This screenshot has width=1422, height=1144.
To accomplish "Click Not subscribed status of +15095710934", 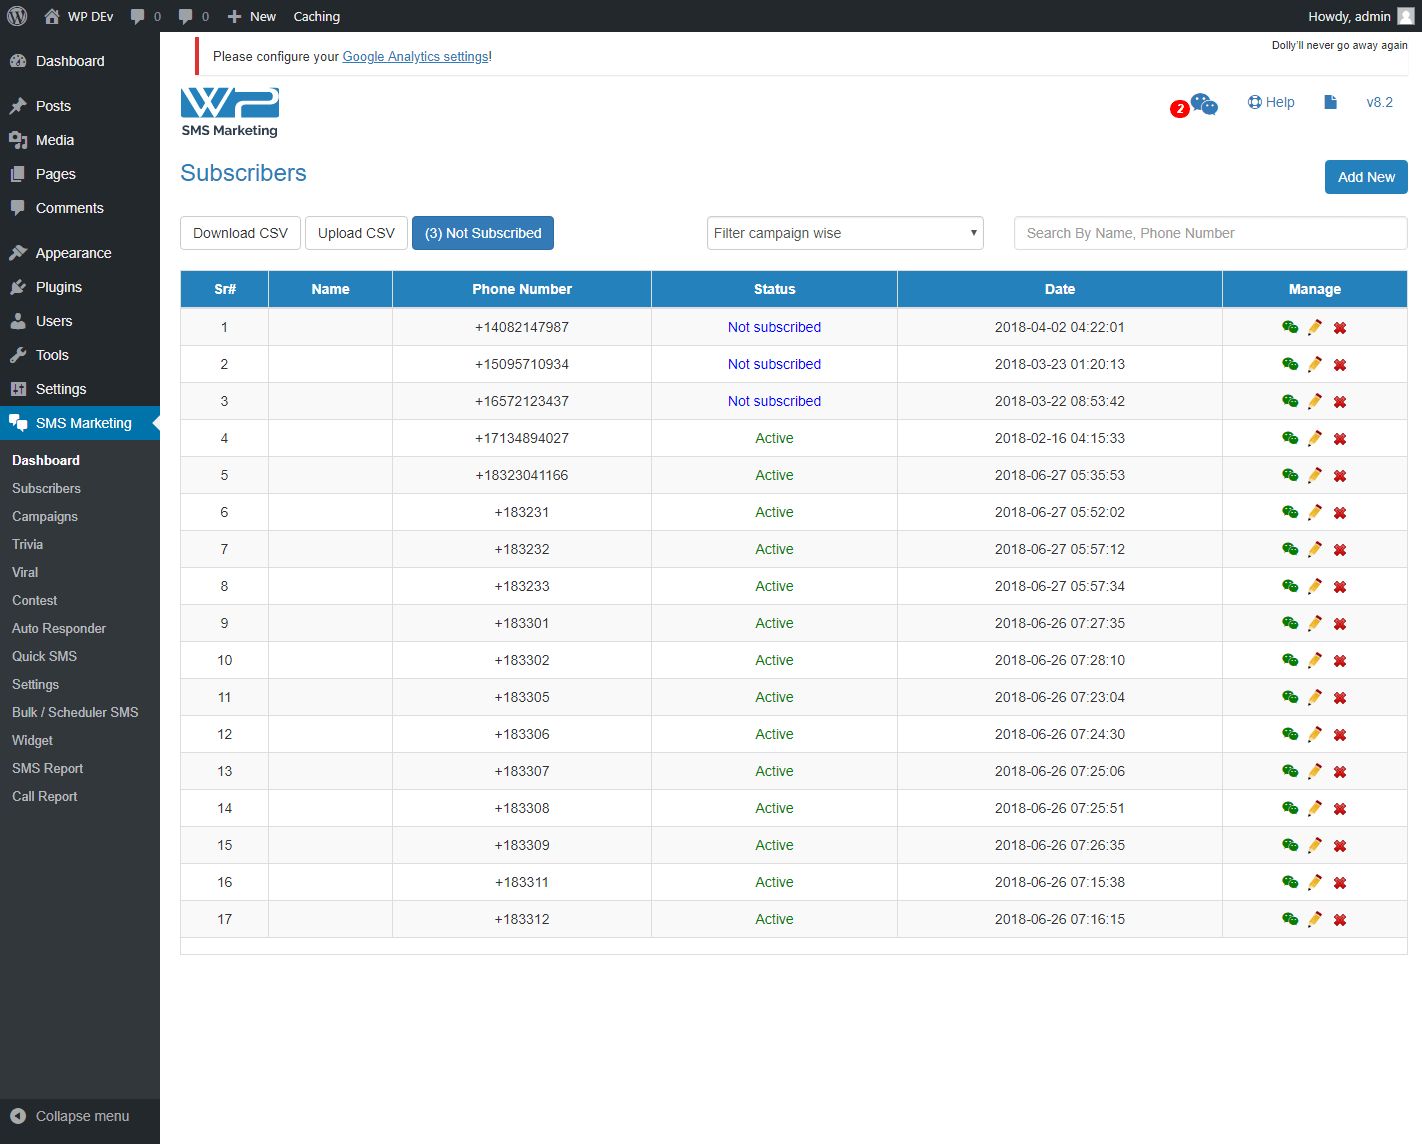I will [x=774, y=364].
